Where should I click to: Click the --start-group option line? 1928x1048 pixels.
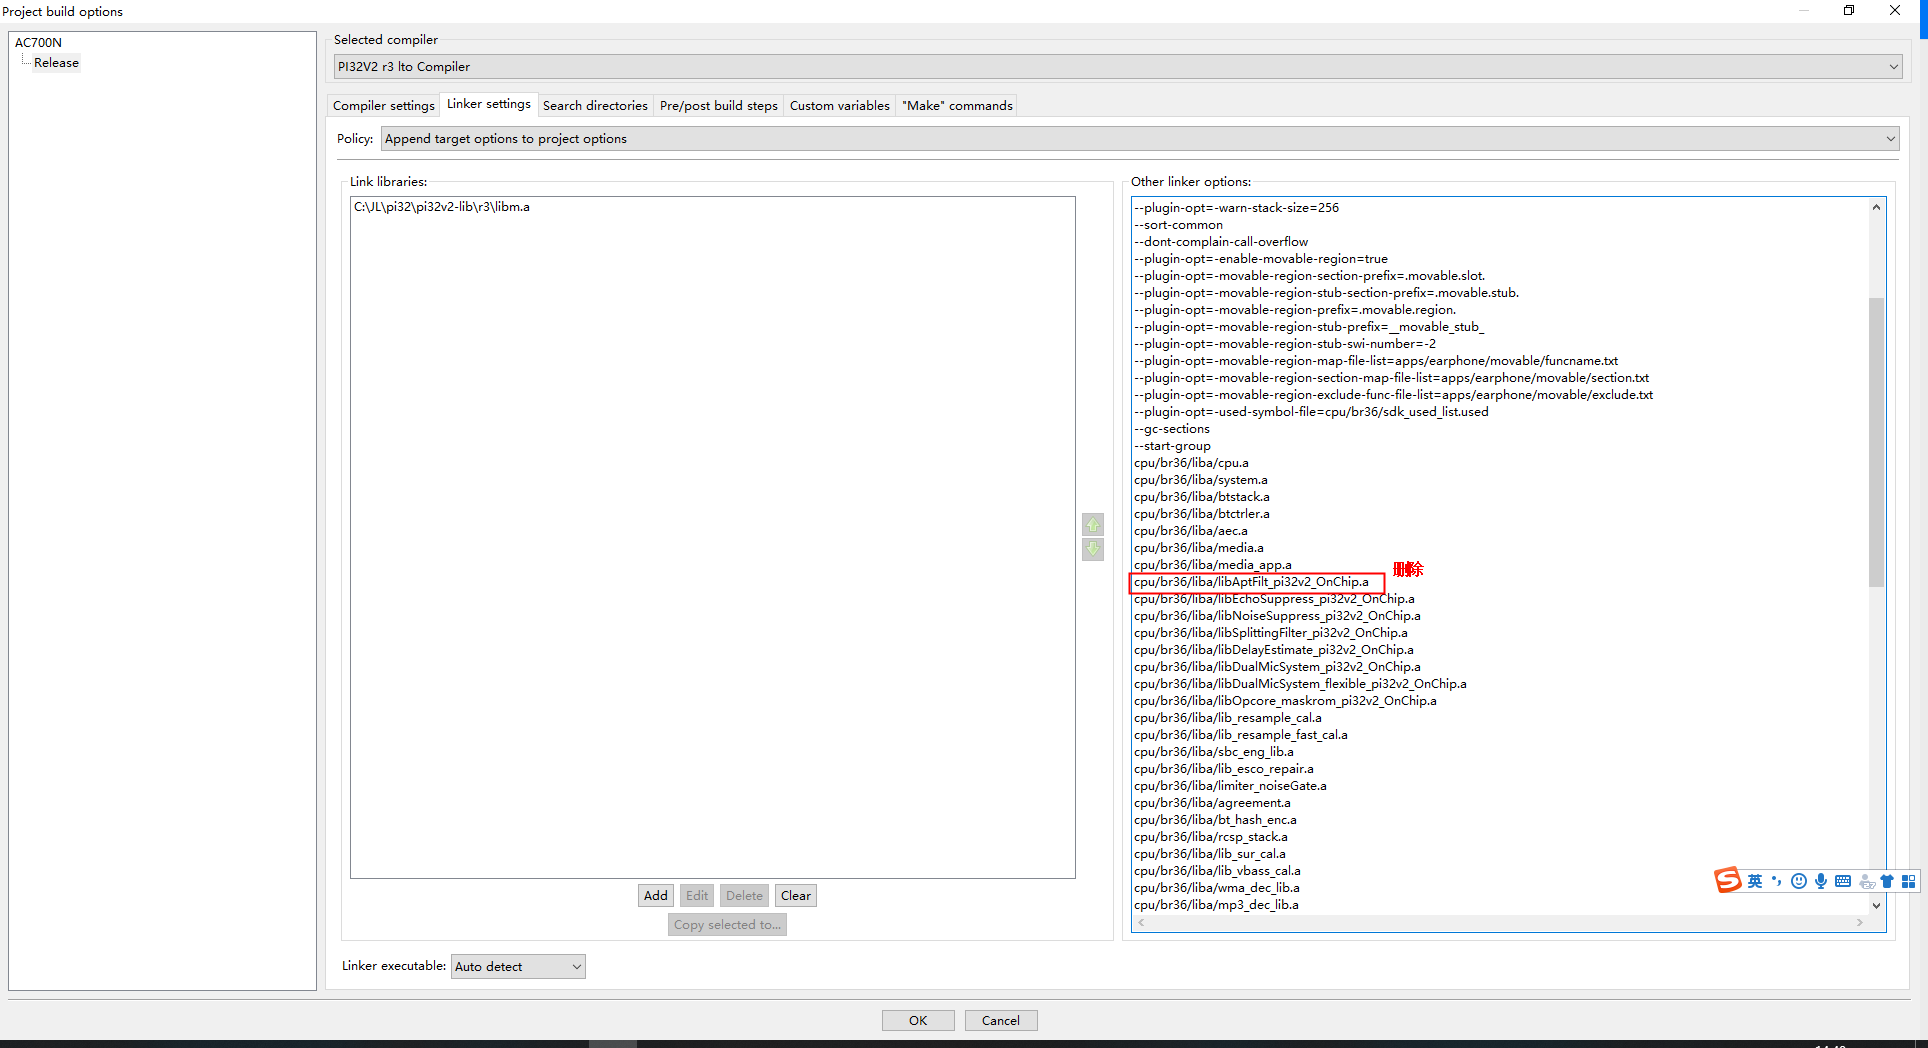[x=1173, y=446]
